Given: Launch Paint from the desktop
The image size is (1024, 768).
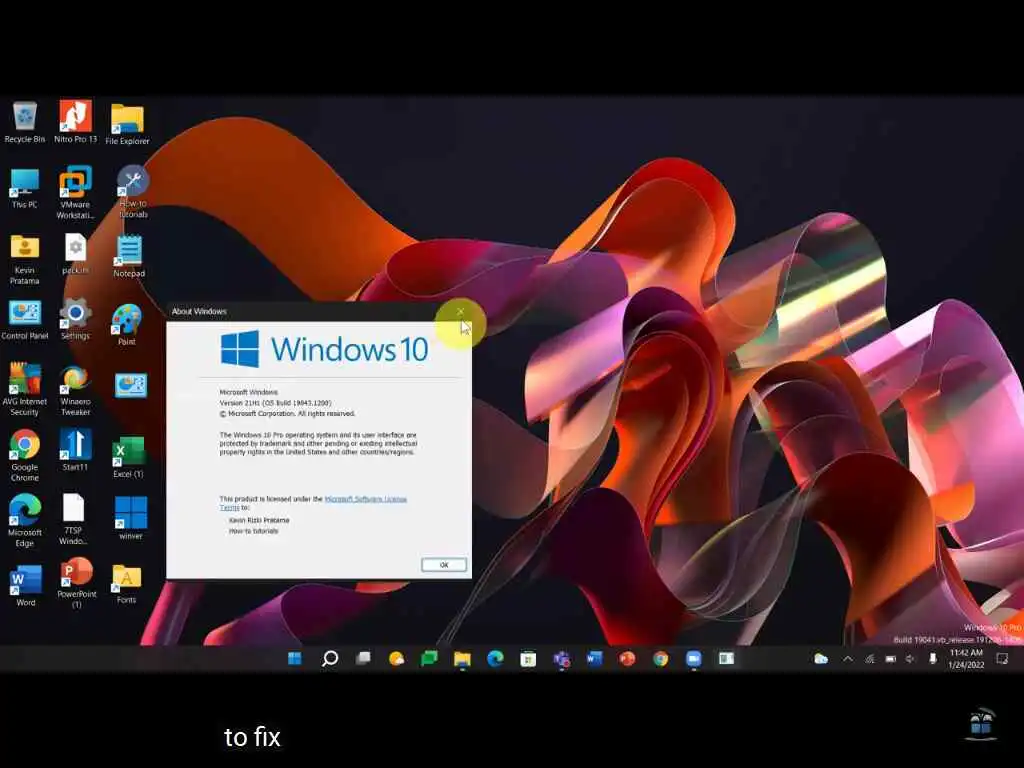Looking at the screenshot, I should point(127,325).
